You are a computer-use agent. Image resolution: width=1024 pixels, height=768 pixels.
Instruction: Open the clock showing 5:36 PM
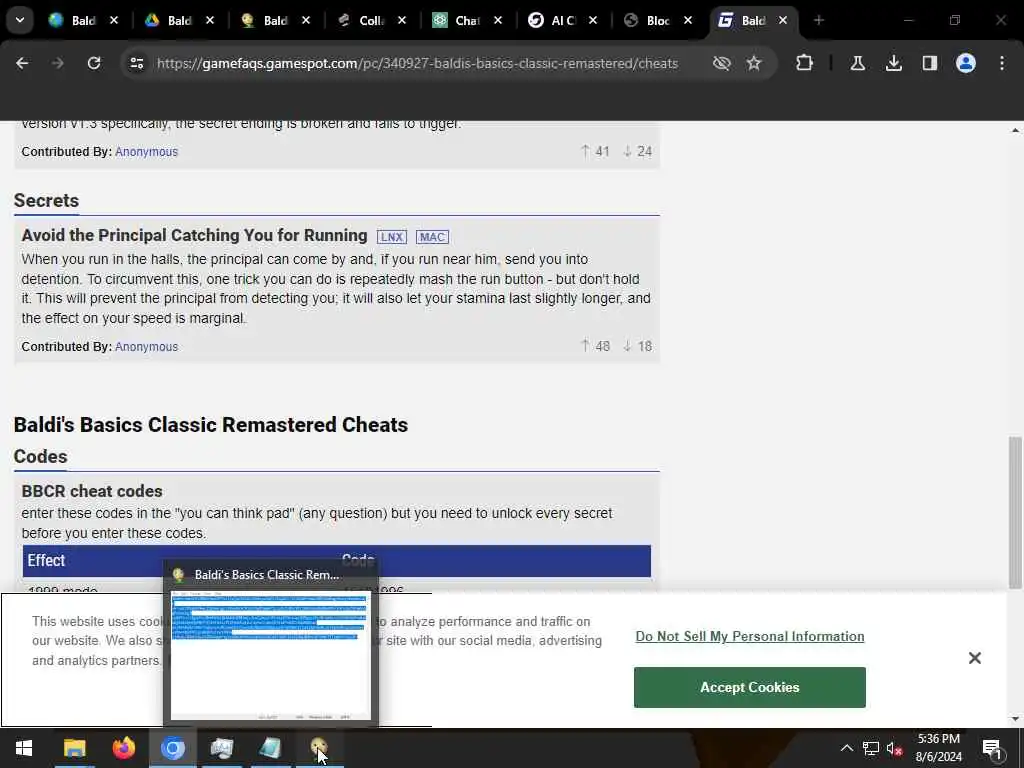[x=938, y=748]
